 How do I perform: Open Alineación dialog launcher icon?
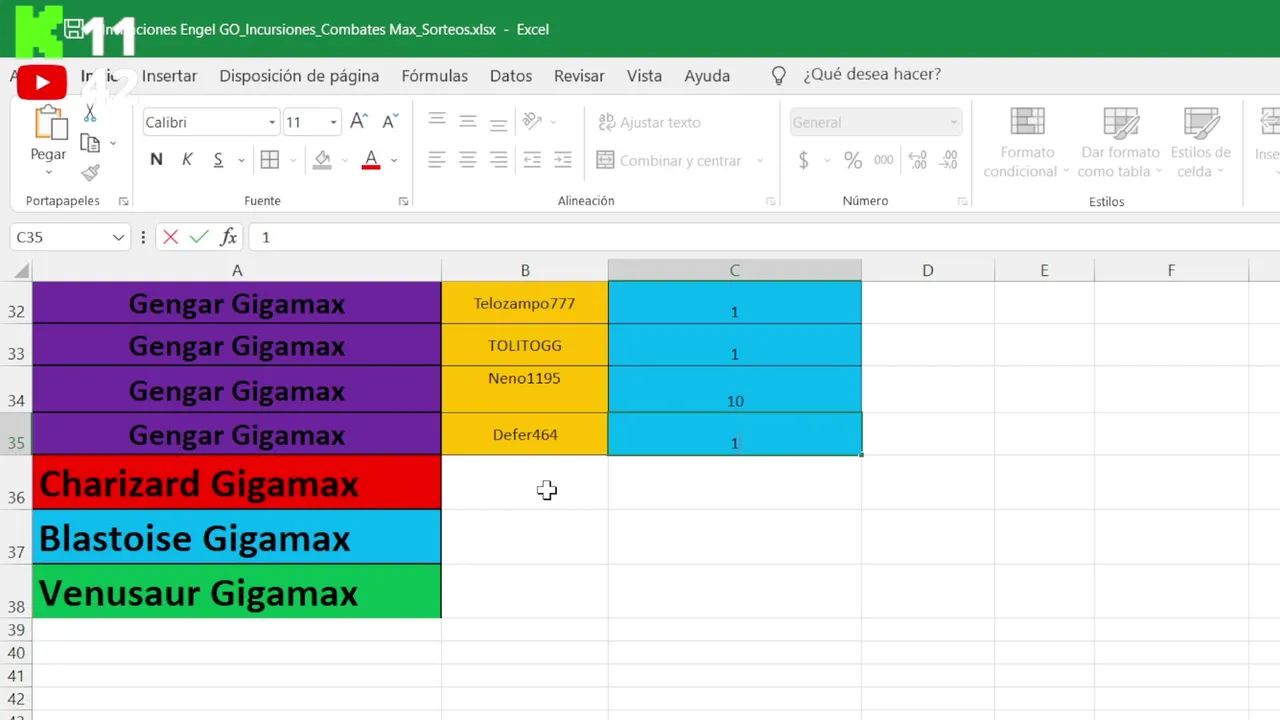click(x=771, y=201)
